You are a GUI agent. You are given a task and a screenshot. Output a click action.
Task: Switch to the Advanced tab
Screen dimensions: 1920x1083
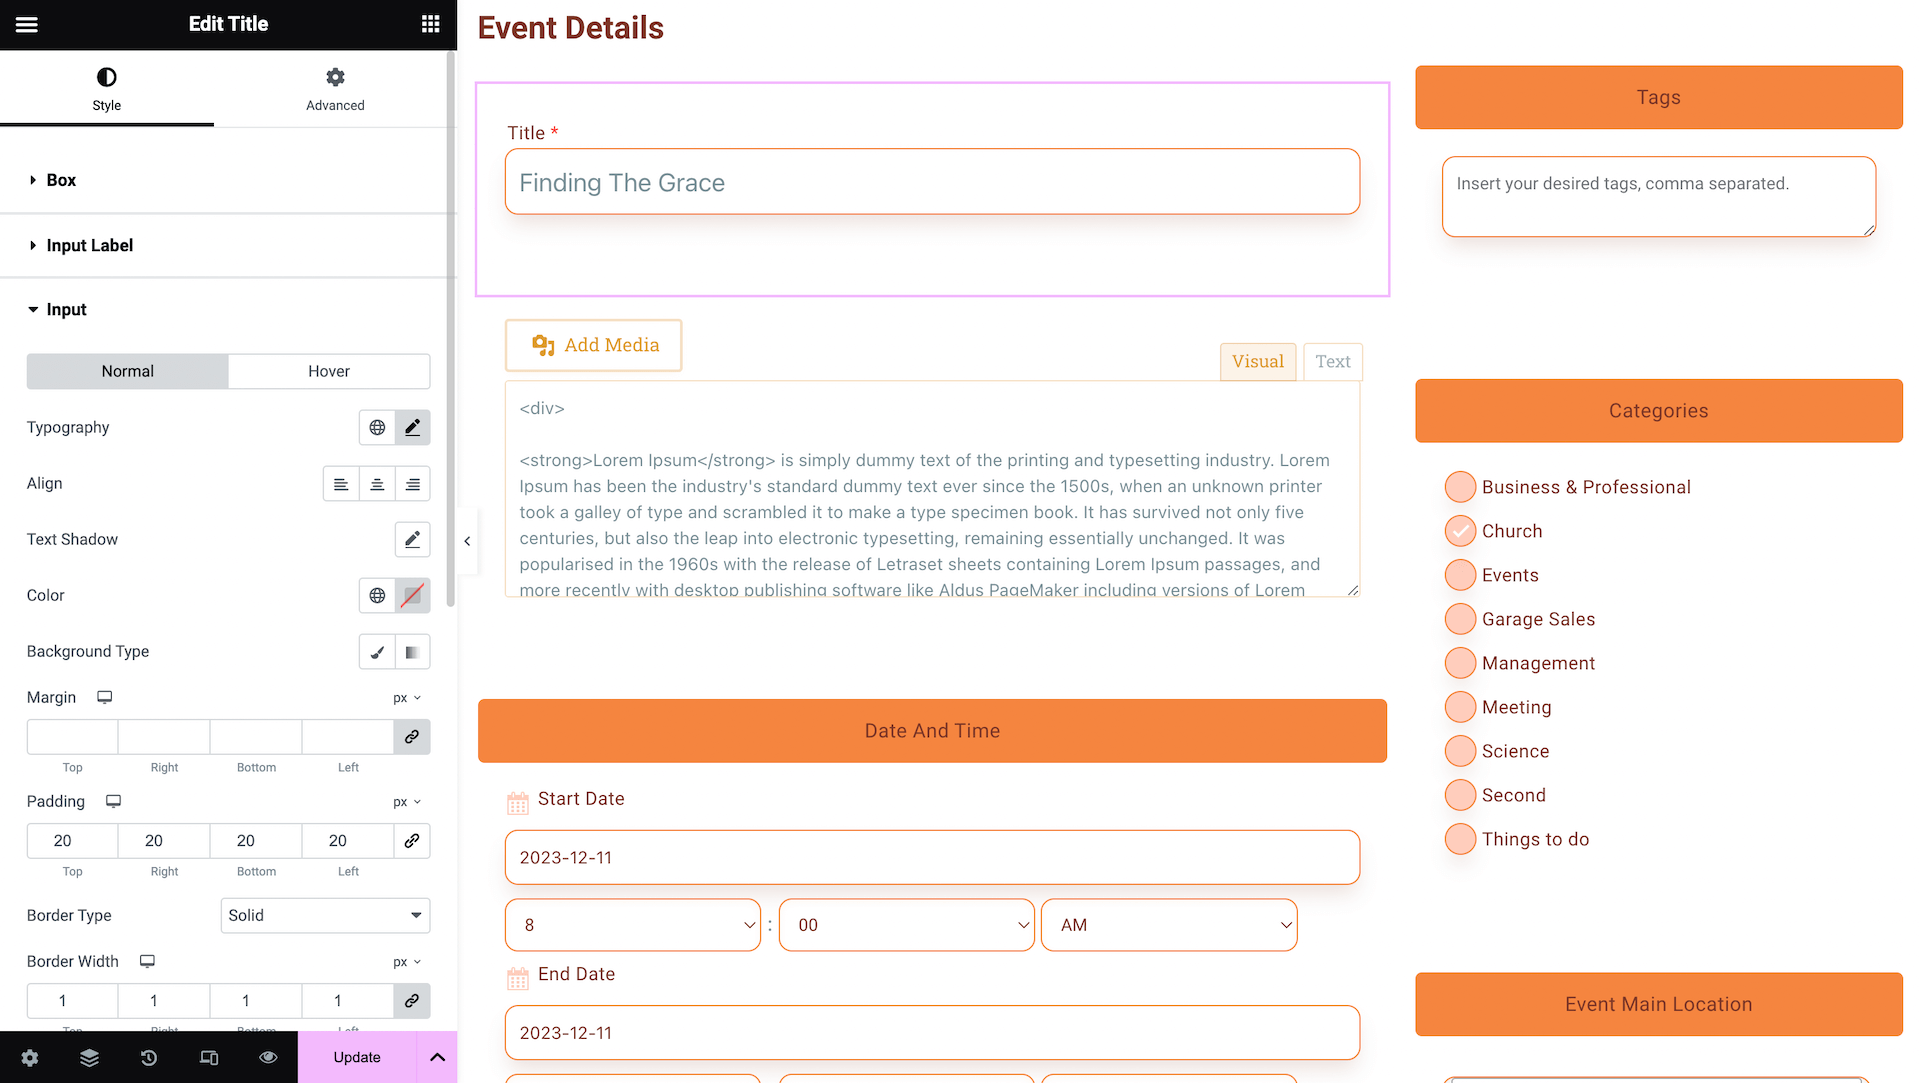335,88
